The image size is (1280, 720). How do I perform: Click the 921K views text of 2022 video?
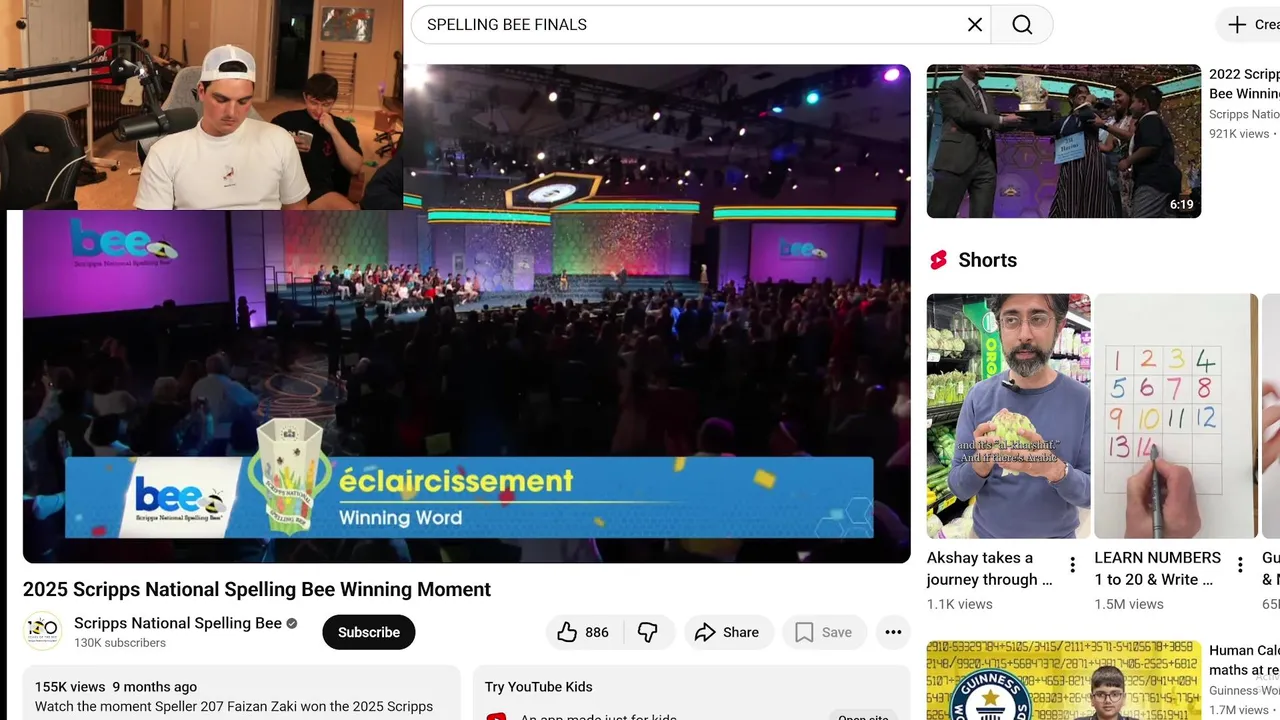(1239, 133)
